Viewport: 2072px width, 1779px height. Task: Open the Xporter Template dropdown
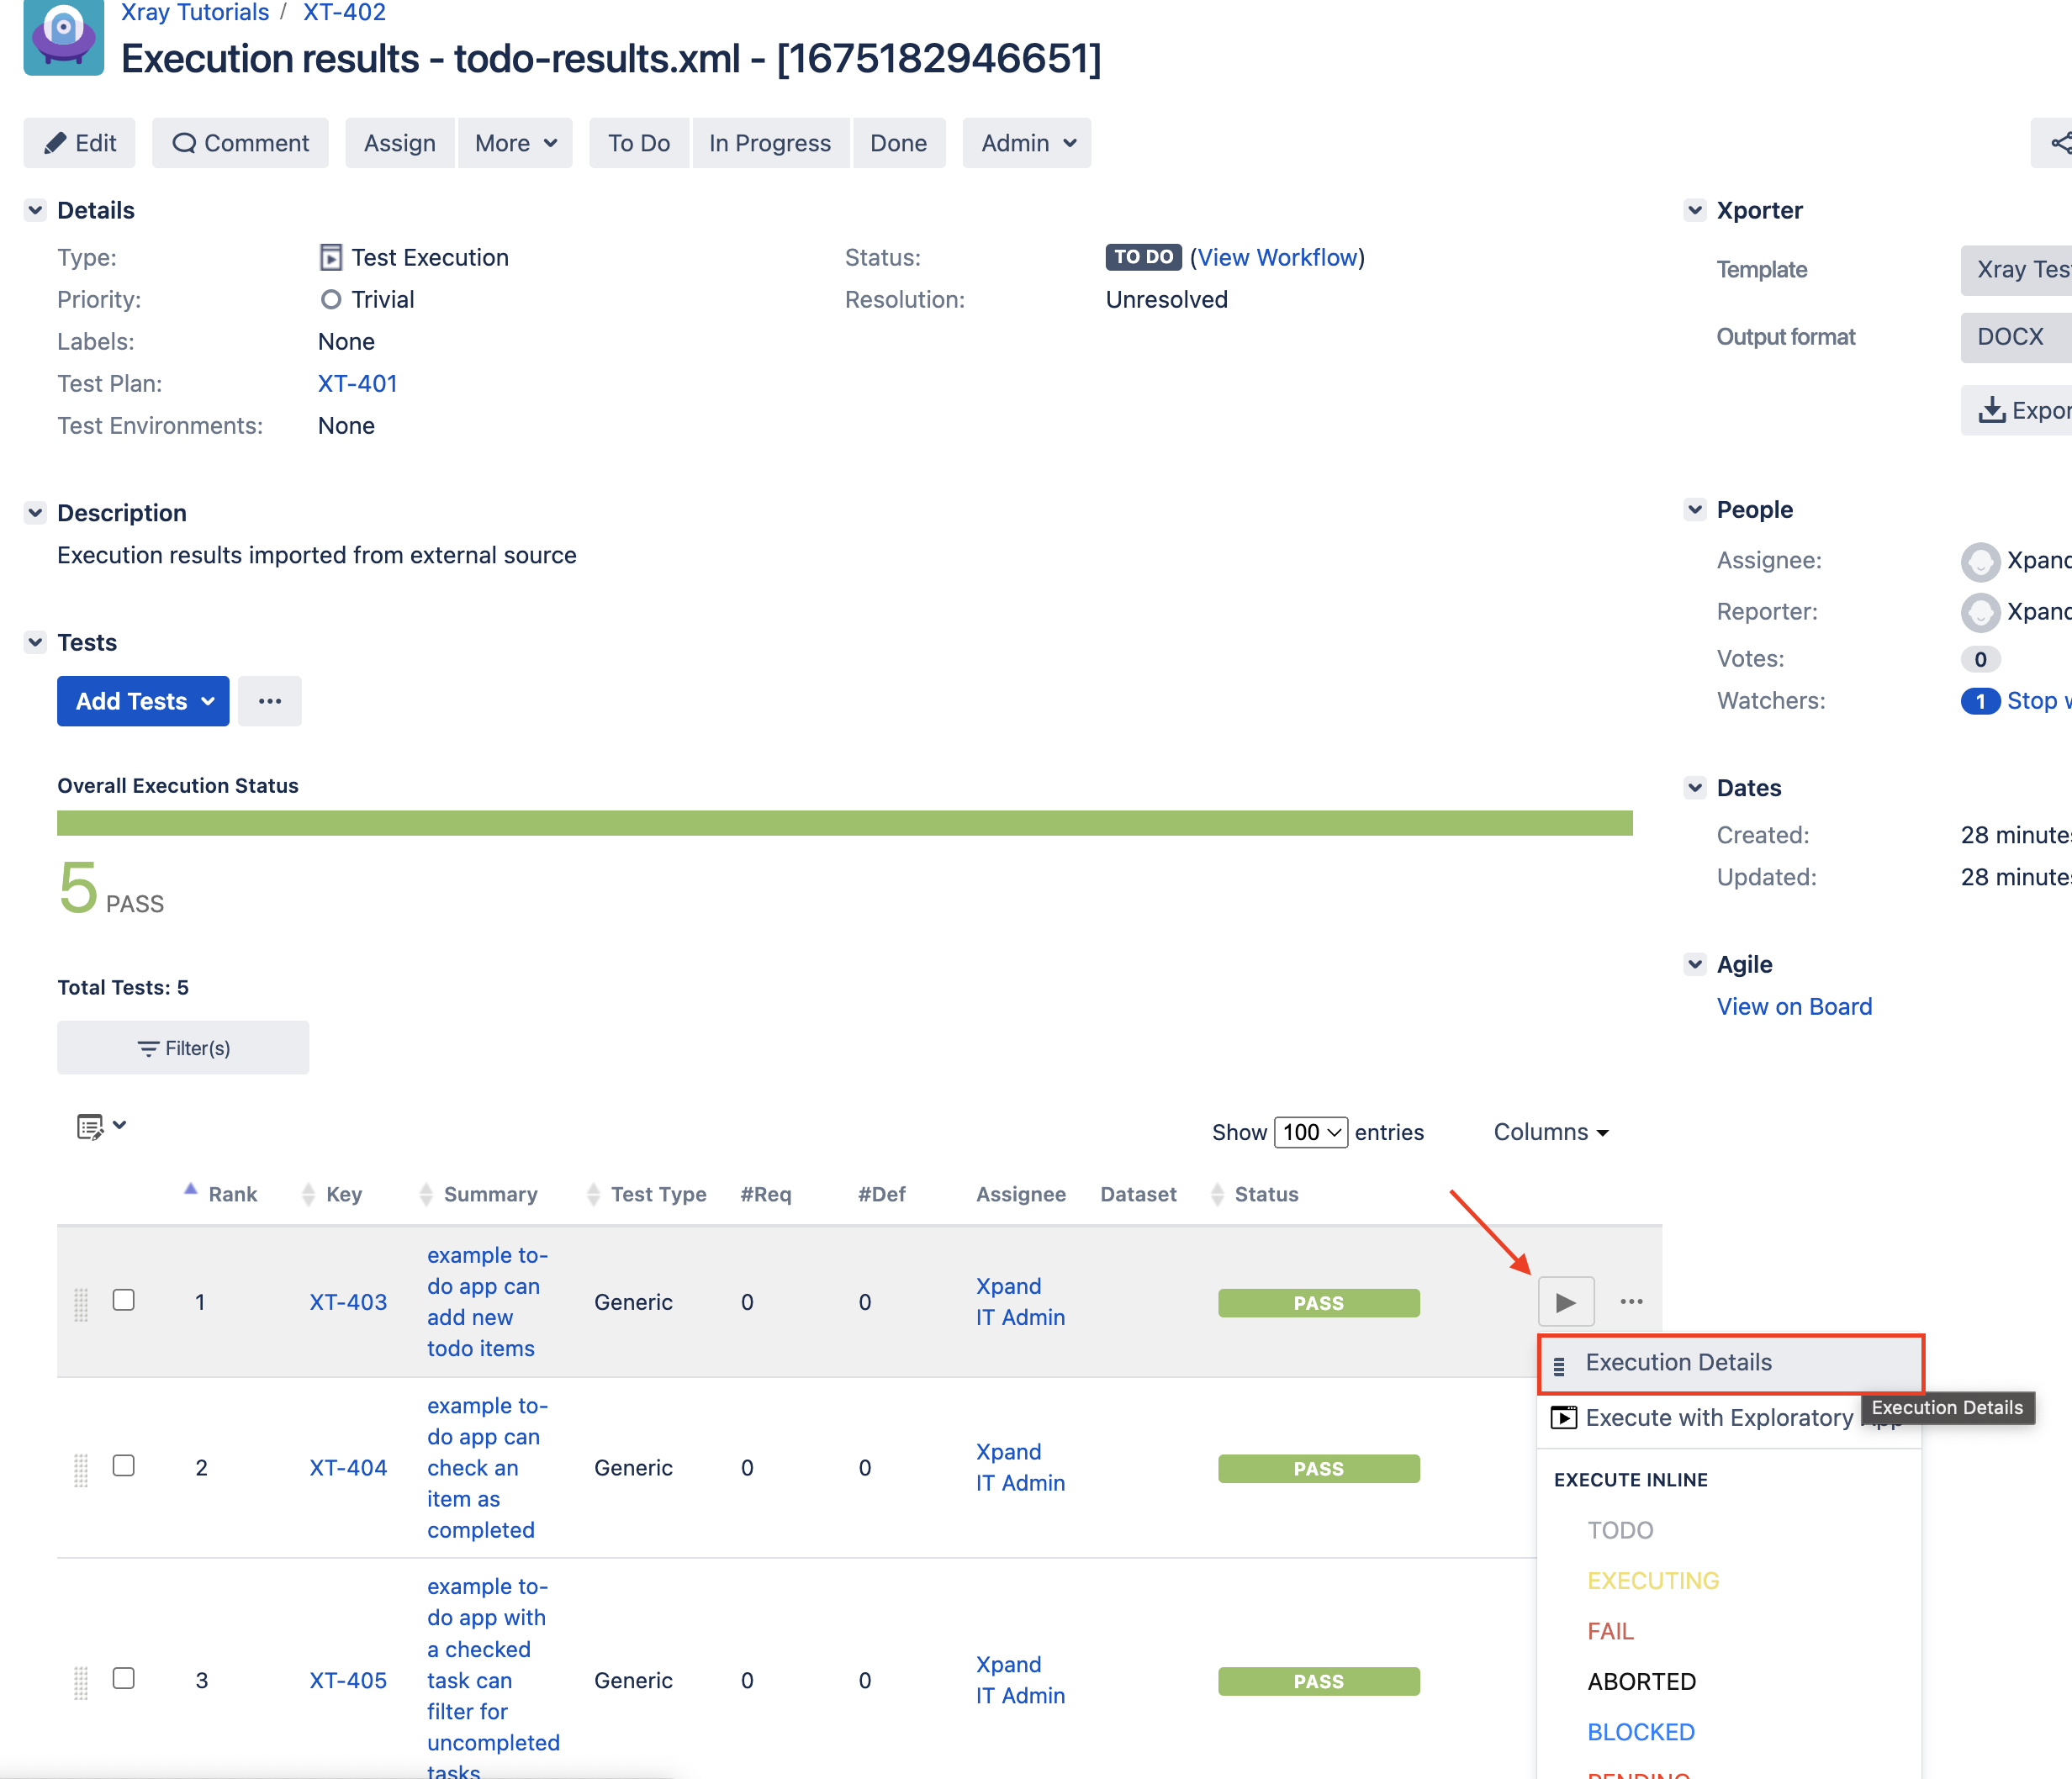(x=2016, y=270)
